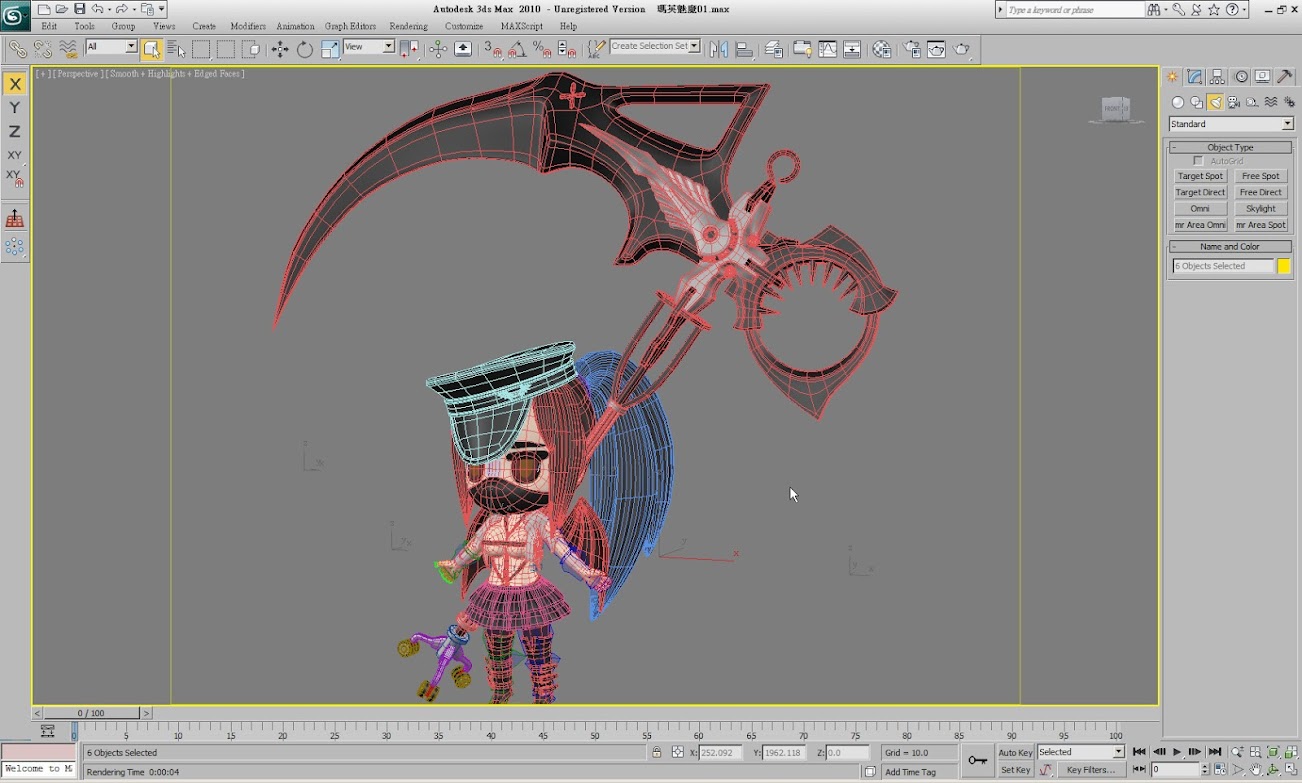Open the quick access toolbar dropdown arrow
The width and height of the screenshot is (1302, 783).
[x=162, y=9]
